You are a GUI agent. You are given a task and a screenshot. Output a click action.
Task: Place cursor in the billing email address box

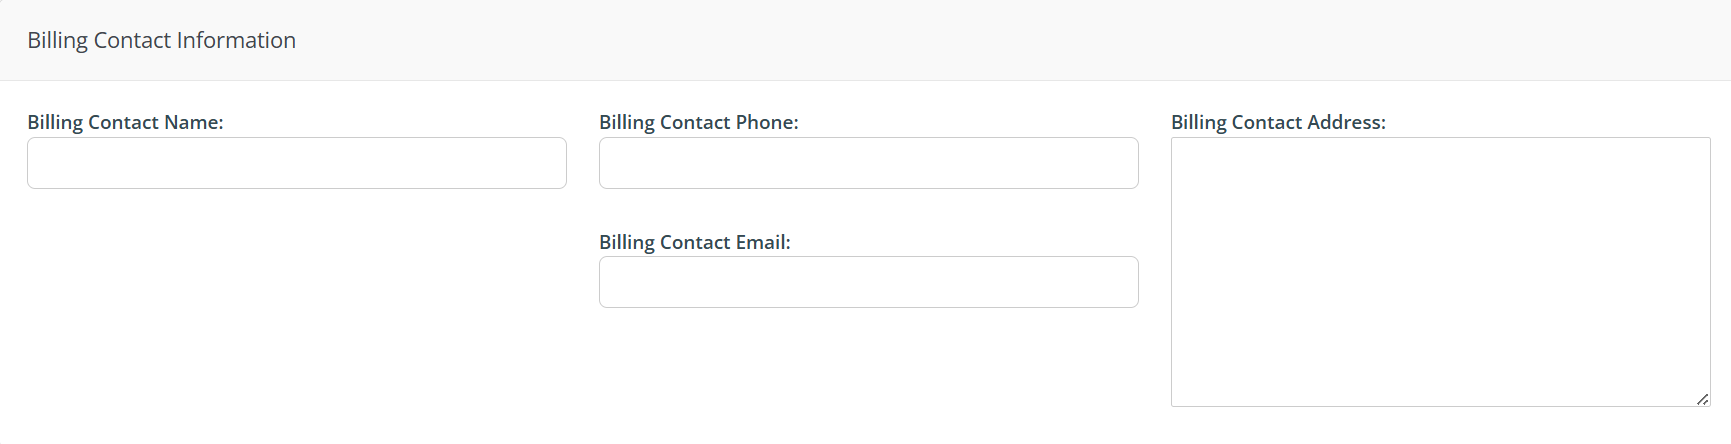point(868,282)
